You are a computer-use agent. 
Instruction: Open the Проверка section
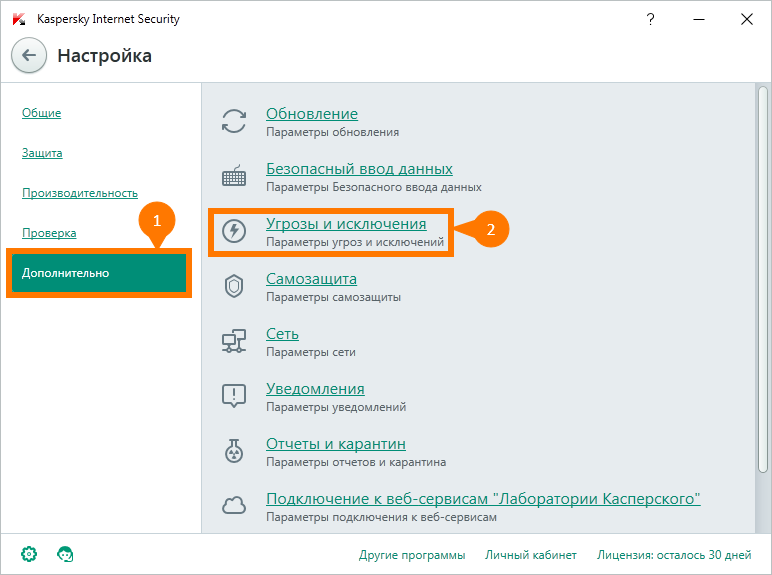coord(49,233)
